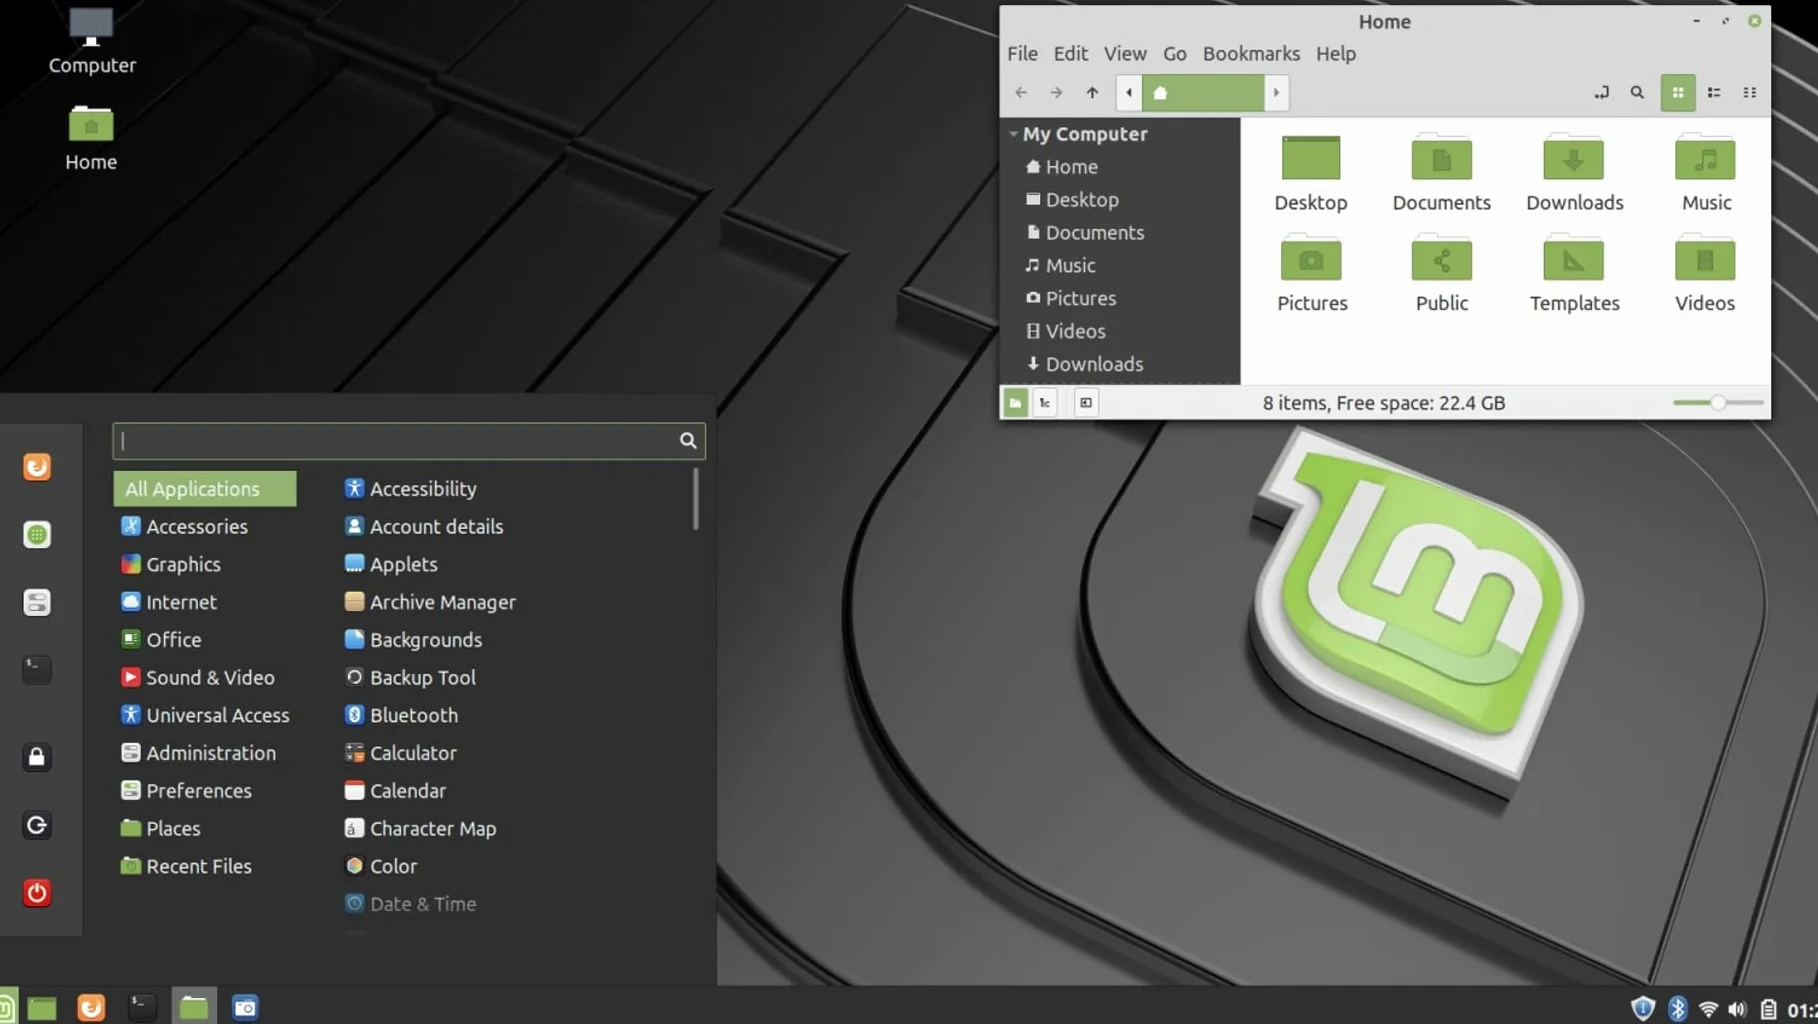Open the Downloads folder icon

tap(1574, 174)
